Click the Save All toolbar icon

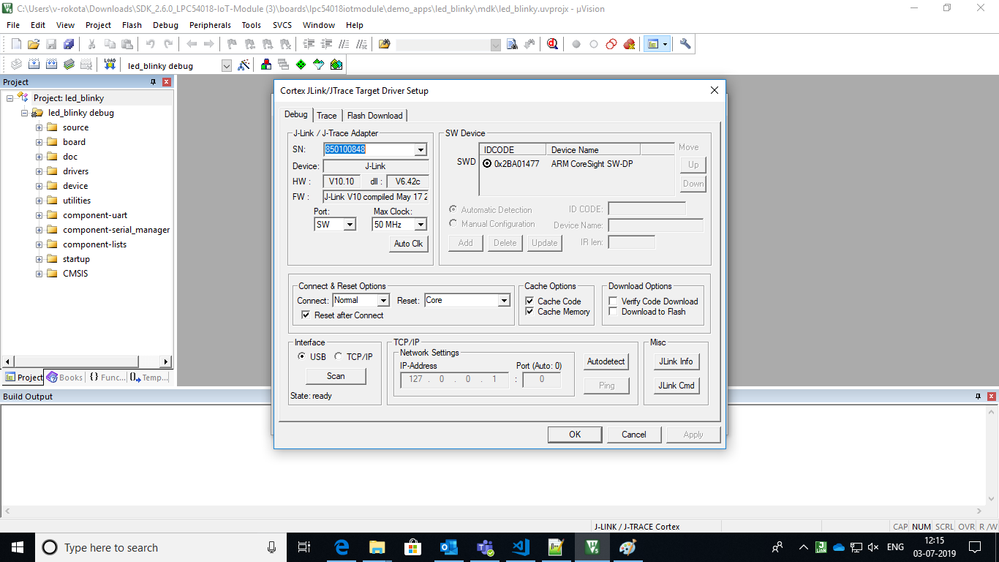tap(69, 44)
